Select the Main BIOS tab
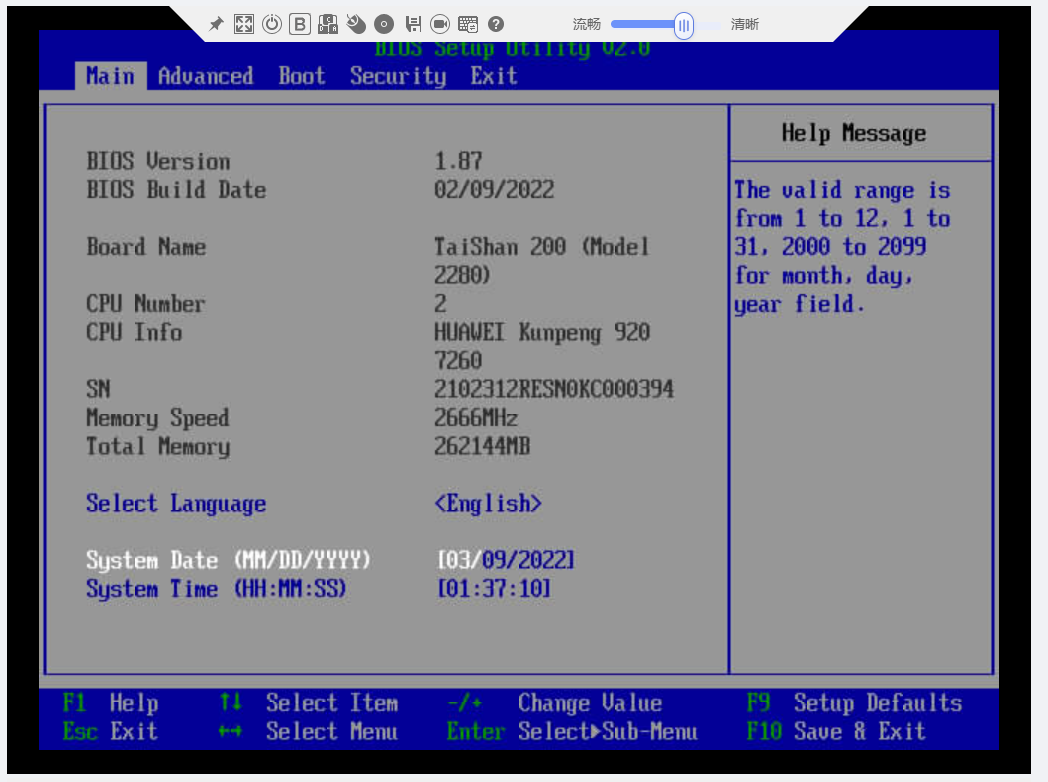The image size is (1048, 782). pos(110,76)
